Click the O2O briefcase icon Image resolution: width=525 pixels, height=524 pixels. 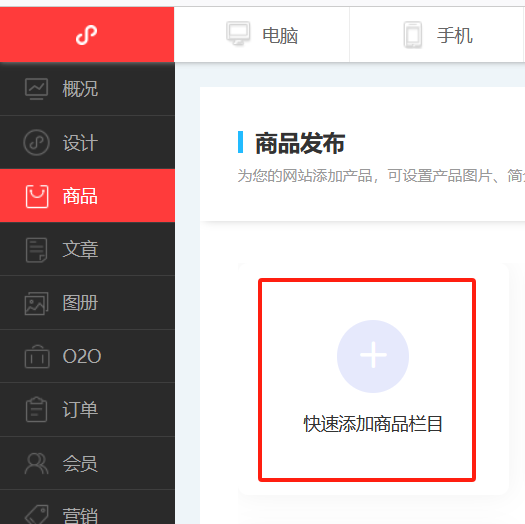(37, 357)
